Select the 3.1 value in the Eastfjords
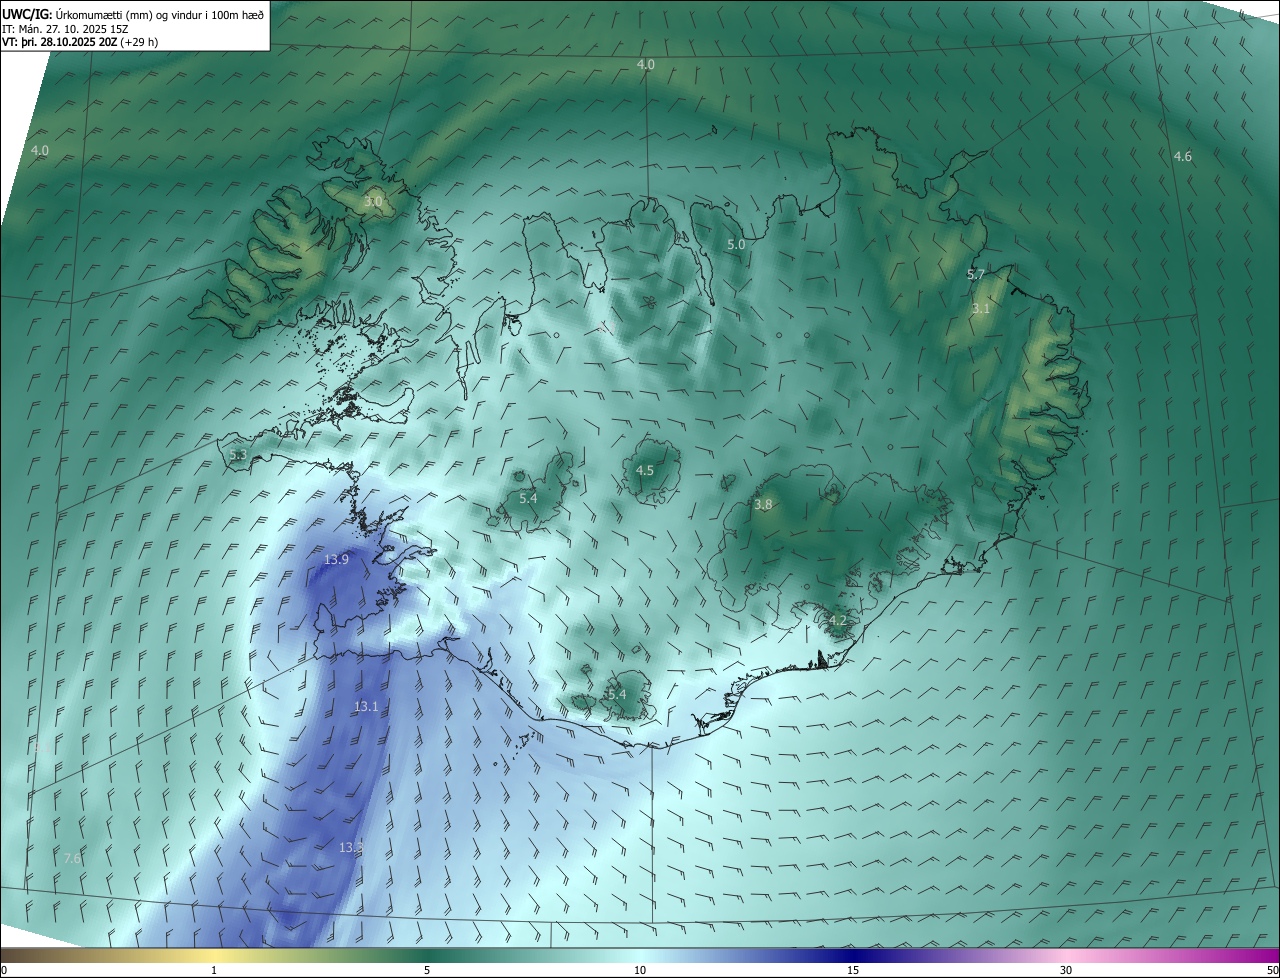 (980, 309)
